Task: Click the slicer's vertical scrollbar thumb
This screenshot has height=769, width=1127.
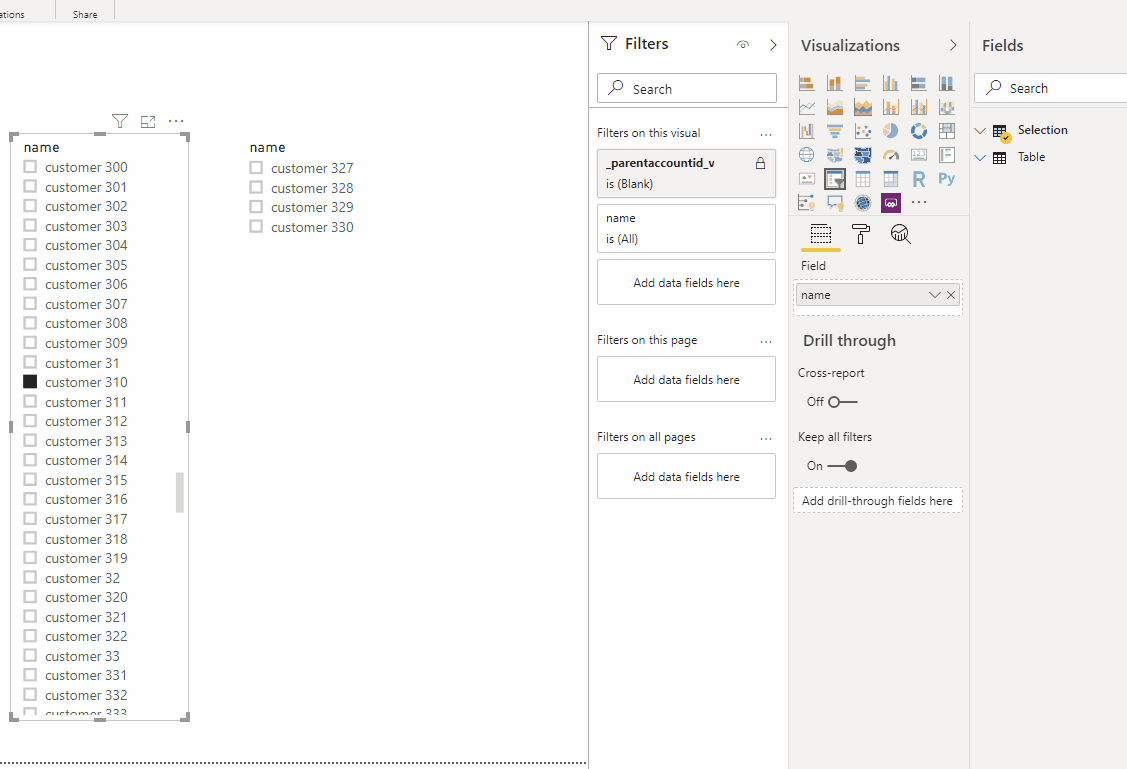Action: [180, 492]
